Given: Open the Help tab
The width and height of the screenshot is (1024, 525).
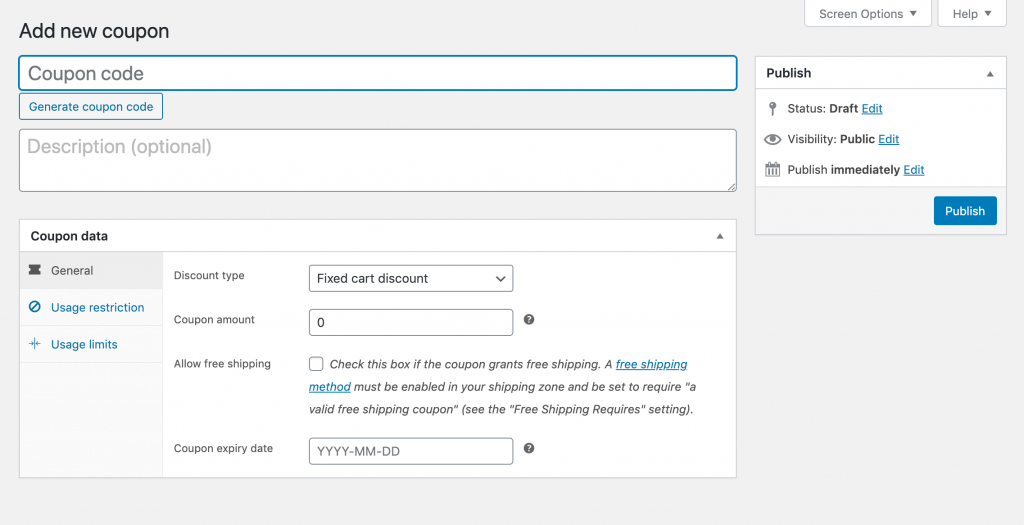Looking at the screenshot, I should (972, 14).
